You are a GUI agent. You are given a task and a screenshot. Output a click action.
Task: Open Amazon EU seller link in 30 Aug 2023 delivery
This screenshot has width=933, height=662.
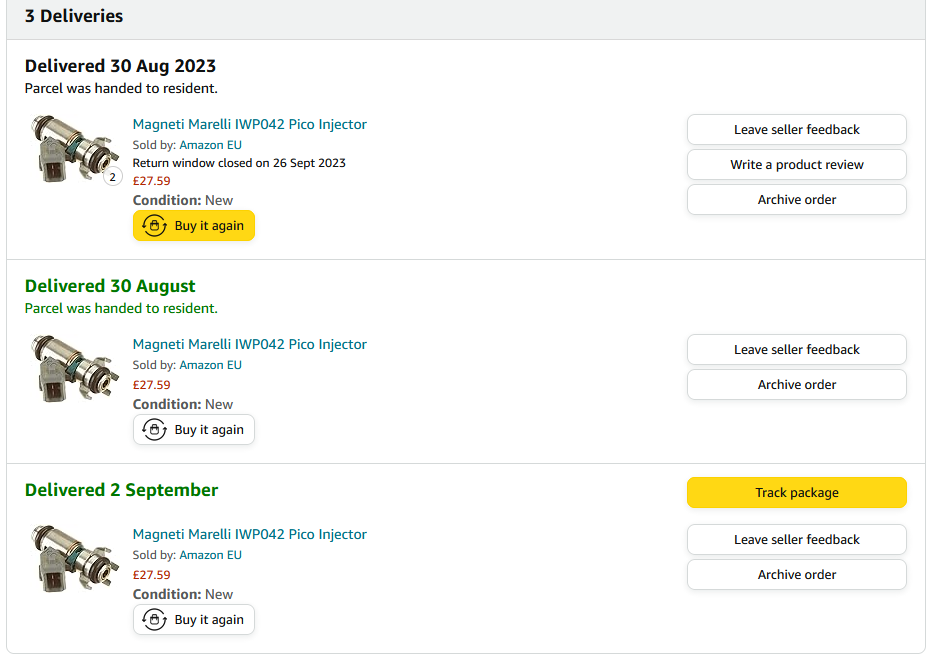tap(210, 145)
